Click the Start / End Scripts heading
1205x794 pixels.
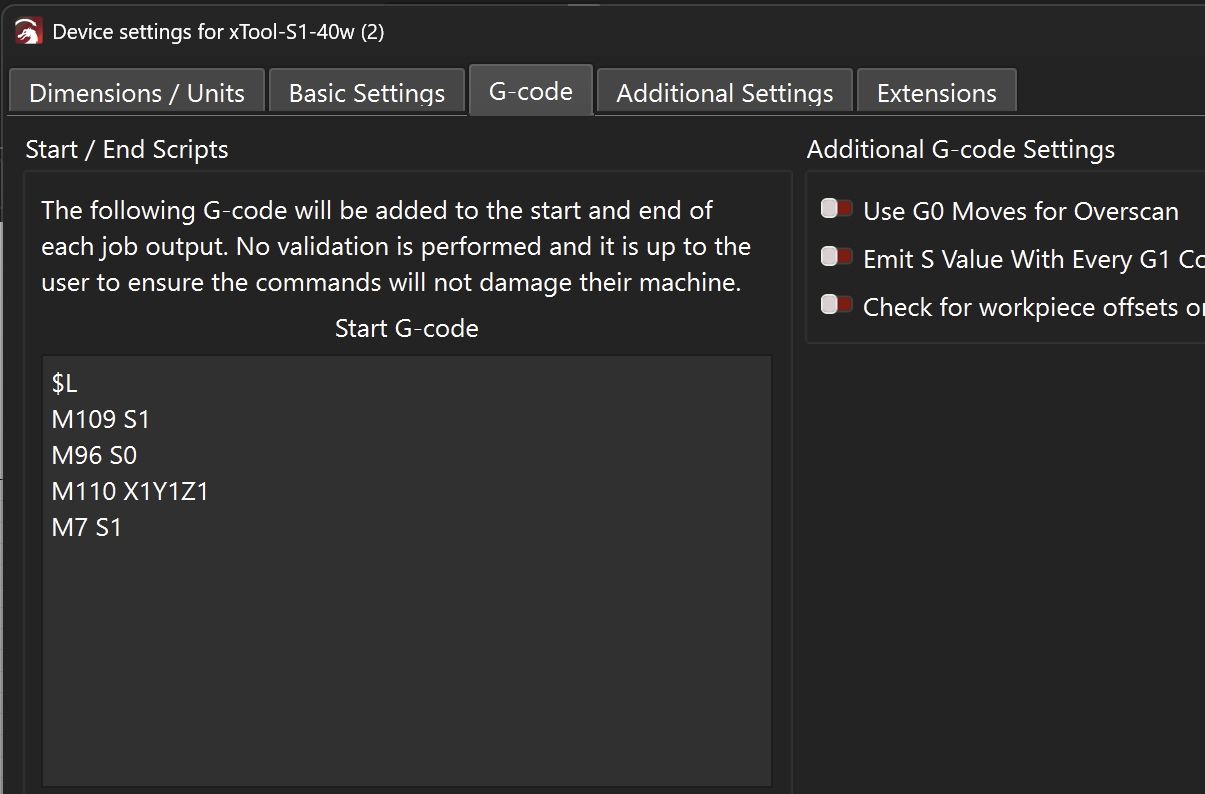click(x=127, y=150)
